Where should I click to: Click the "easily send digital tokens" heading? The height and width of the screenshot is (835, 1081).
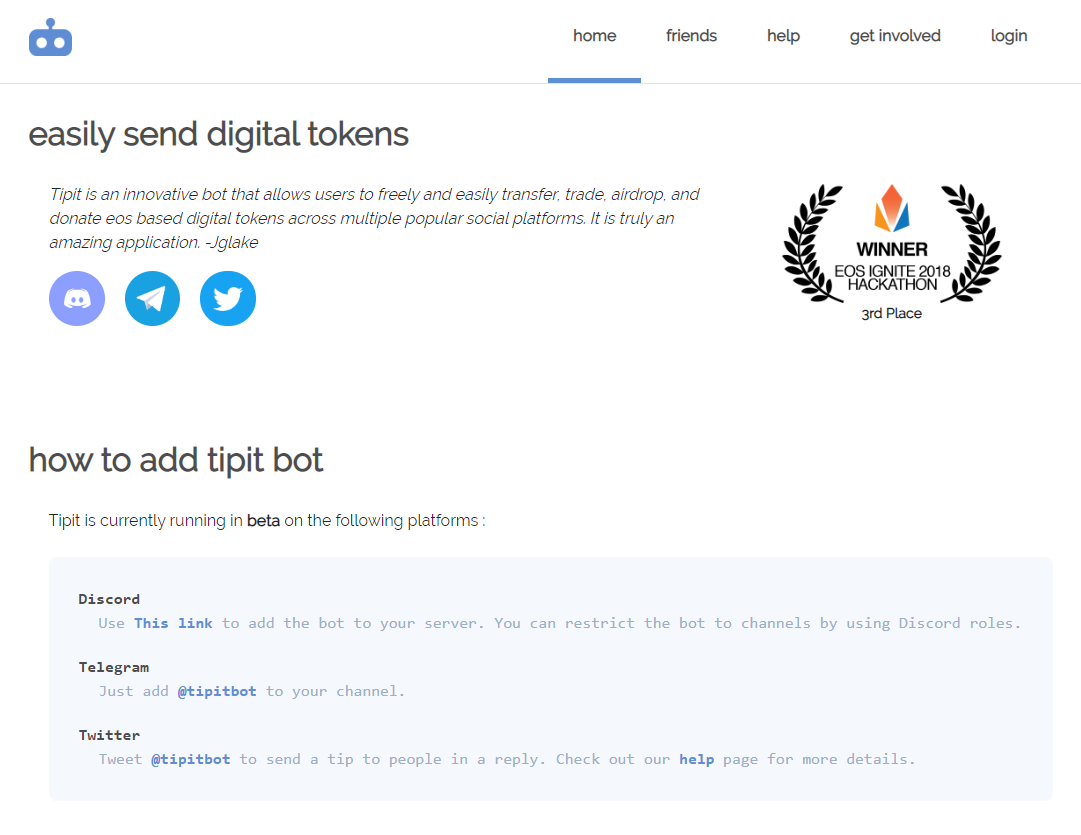point(218,134)
